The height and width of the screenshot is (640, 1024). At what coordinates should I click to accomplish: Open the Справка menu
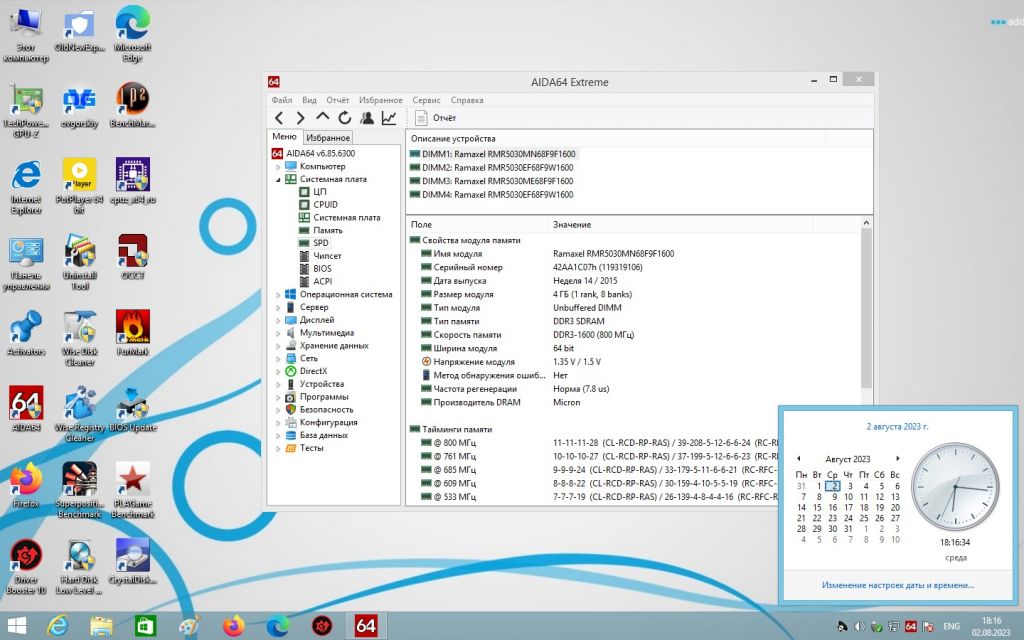(x=467, y=100)
